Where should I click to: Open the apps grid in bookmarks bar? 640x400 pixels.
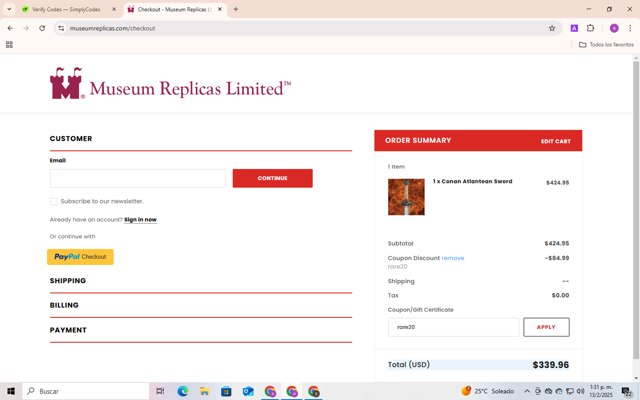click(9, 44)
